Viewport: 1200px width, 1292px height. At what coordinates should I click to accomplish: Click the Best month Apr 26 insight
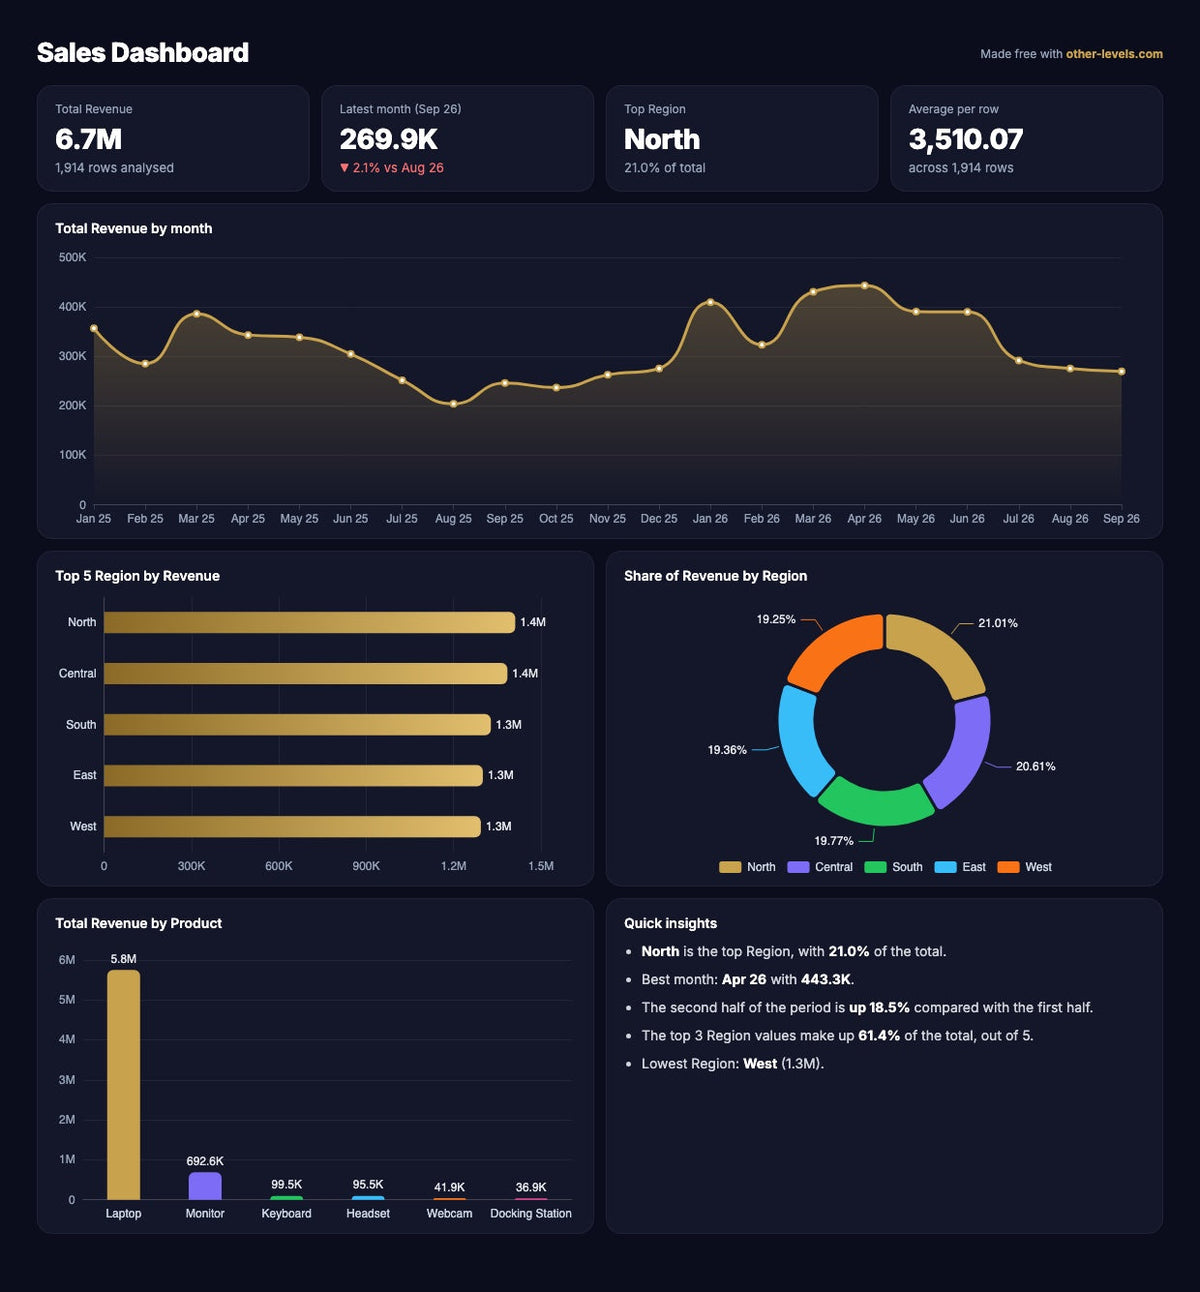click(747, 980)
